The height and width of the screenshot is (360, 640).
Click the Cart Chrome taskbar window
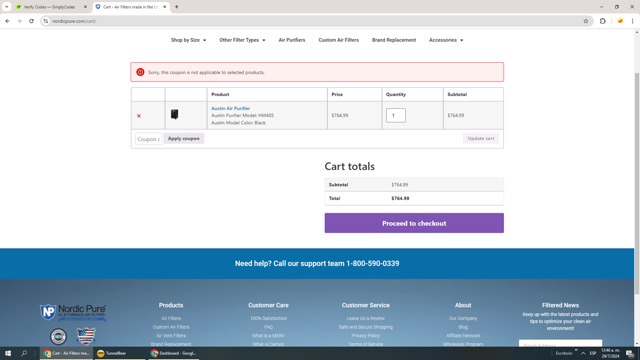(66, 353)
